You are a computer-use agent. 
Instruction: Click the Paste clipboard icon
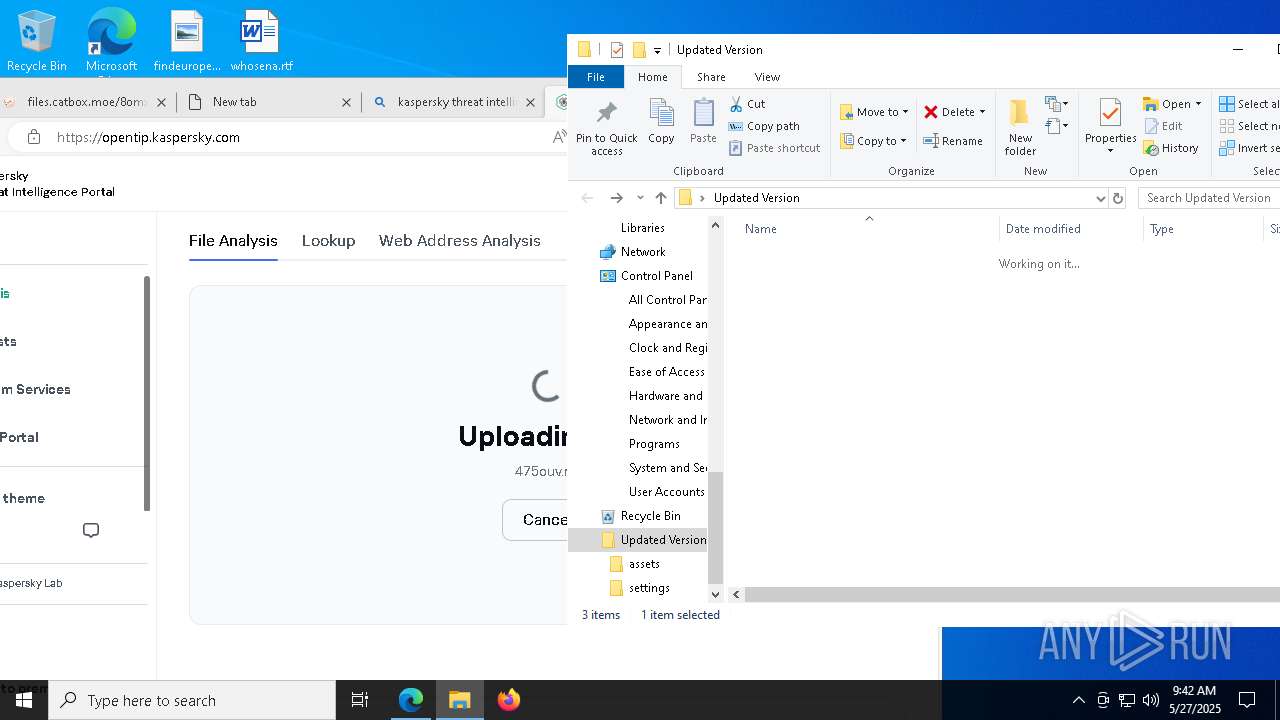[703, 122]
